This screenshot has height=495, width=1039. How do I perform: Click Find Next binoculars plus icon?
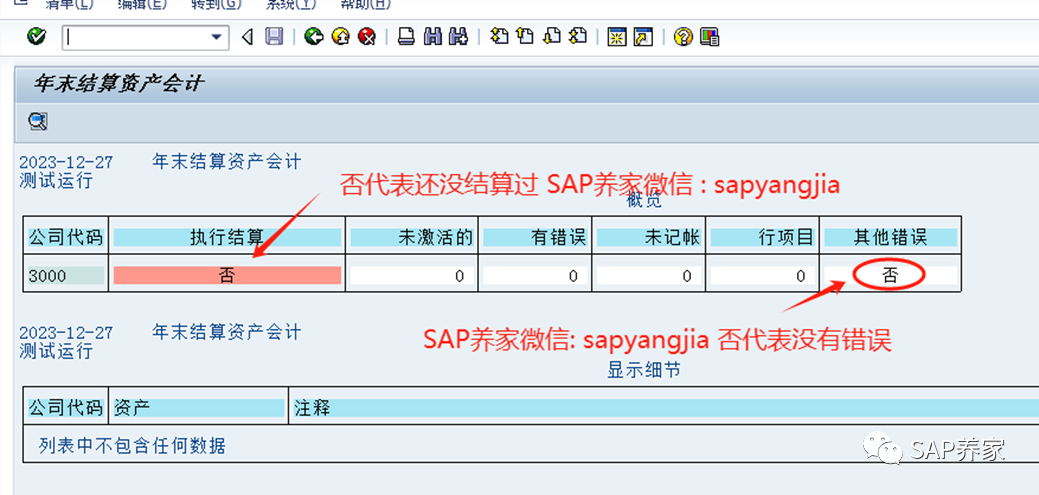pyautogui.click(x=459, y=36)
